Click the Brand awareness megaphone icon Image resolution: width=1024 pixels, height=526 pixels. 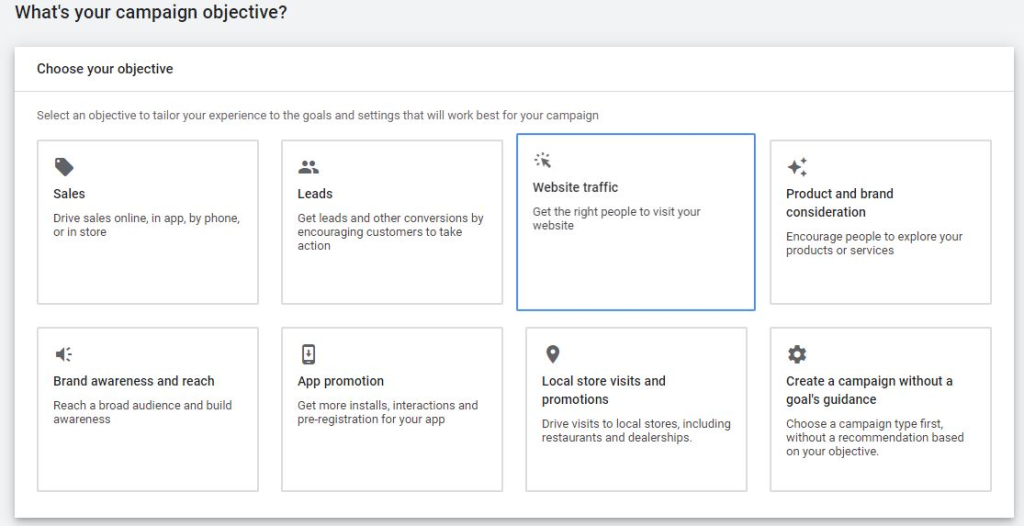click(63, 355)
